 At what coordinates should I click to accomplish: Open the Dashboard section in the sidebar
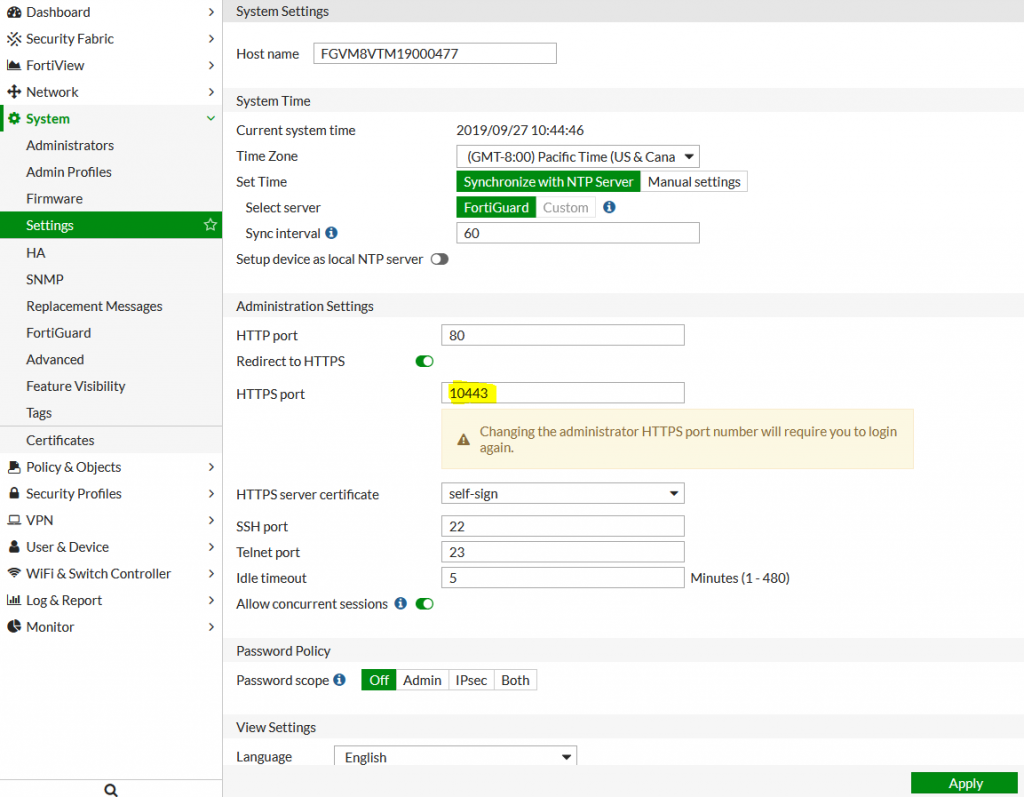(55, 14)
